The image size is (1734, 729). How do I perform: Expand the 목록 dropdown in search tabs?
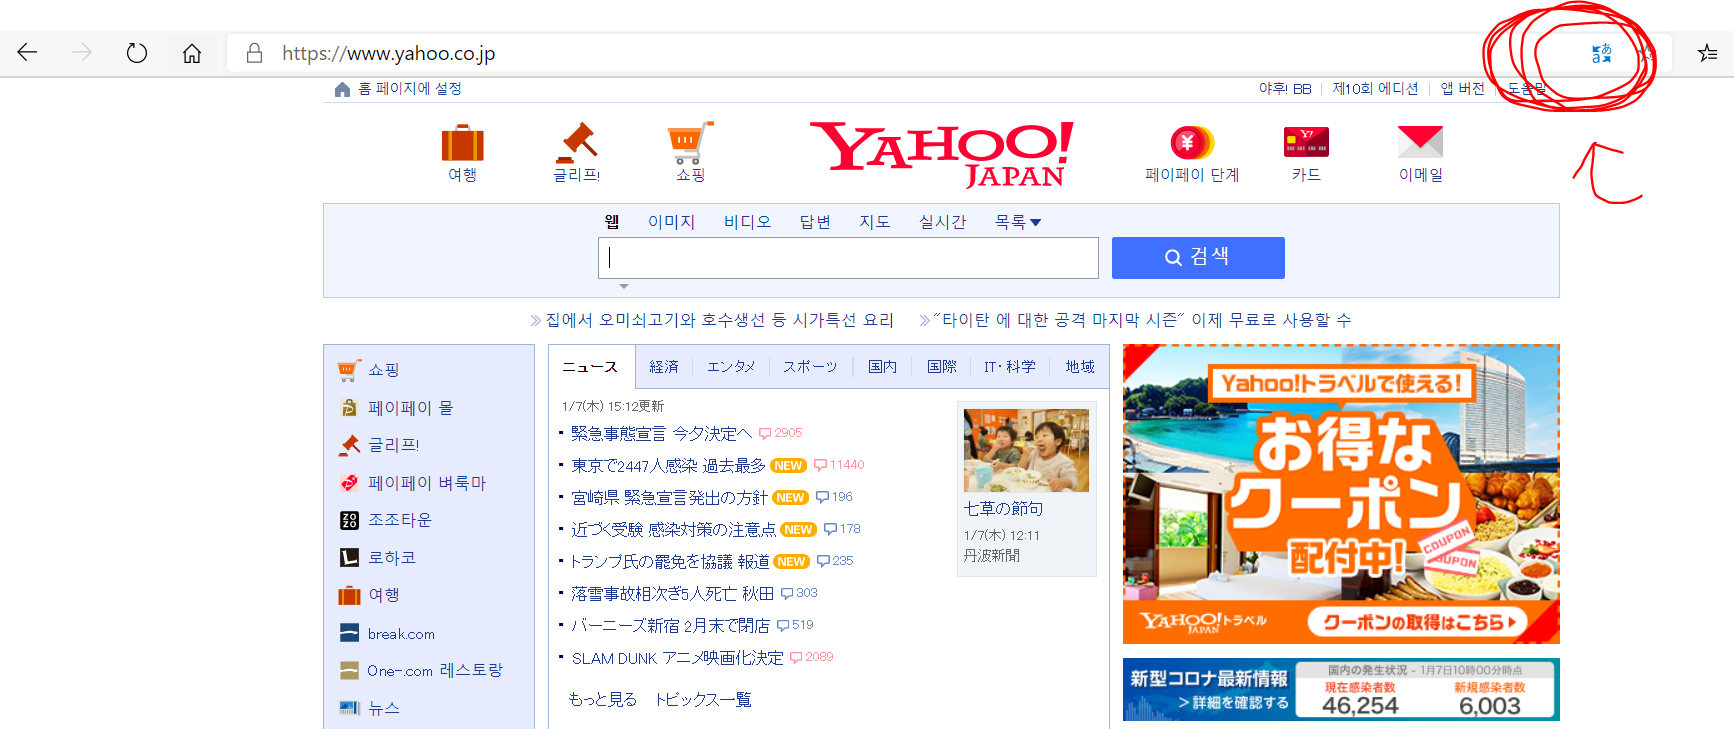click(1018, 222)
